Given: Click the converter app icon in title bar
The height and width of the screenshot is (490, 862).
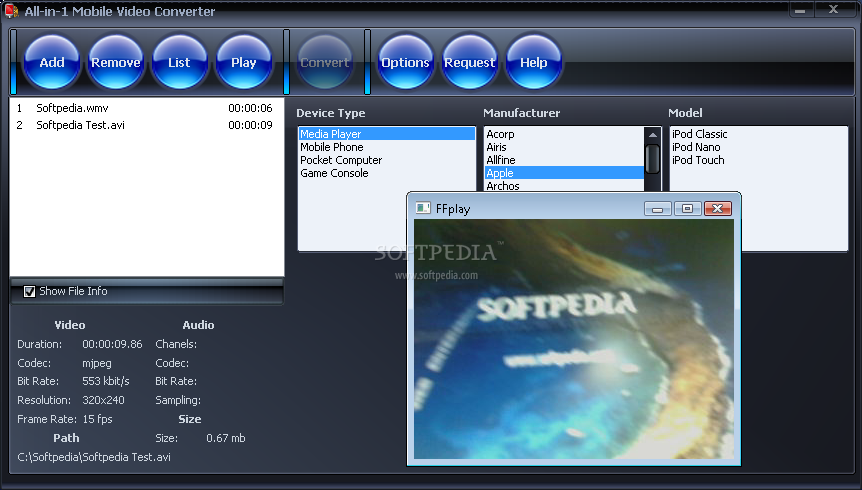Looking at the screenshot, I should [12, 11].
